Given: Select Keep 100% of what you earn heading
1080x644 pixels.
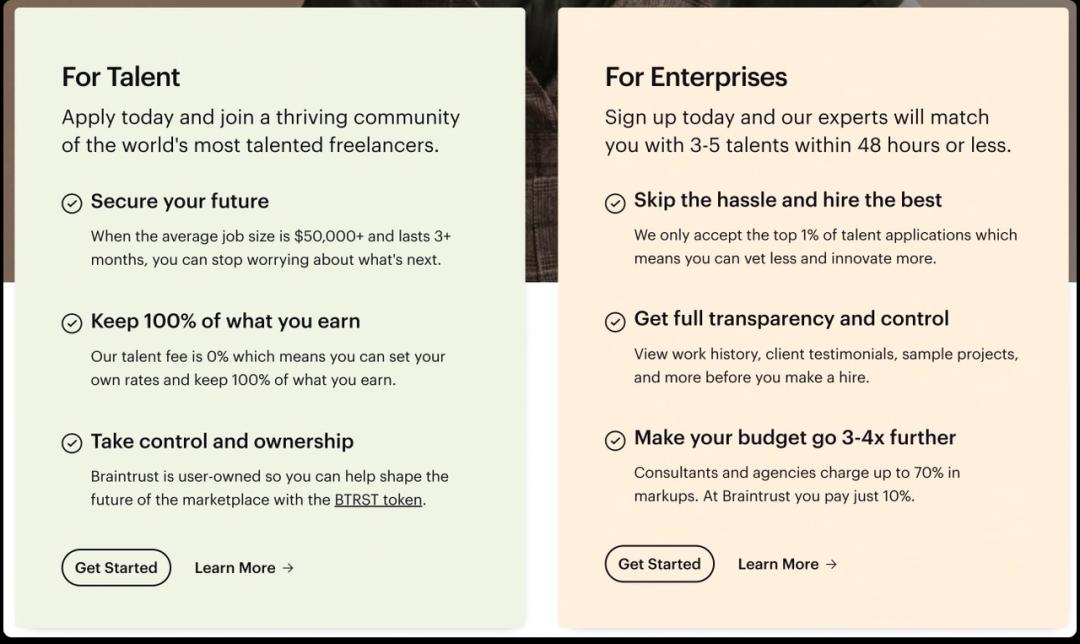Looking at the screenshot, I should [225, 321].
